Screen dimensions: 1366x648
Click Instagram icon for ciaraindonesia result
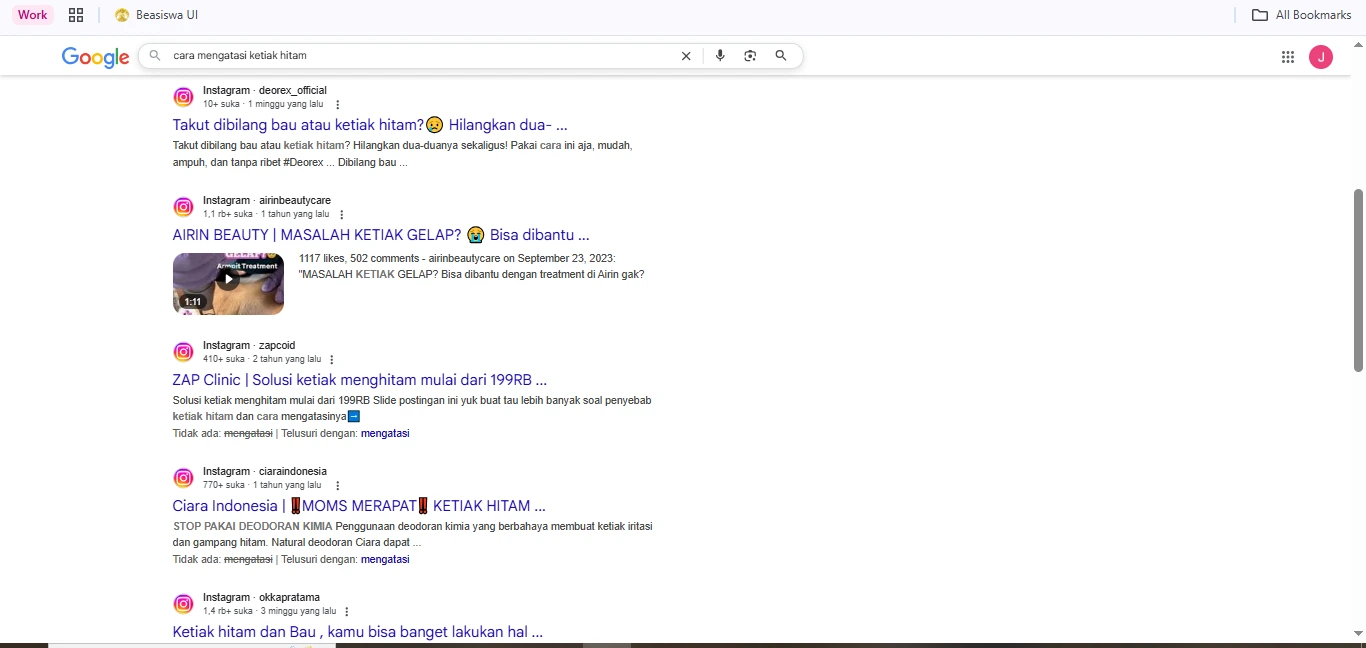click(183, 478)
